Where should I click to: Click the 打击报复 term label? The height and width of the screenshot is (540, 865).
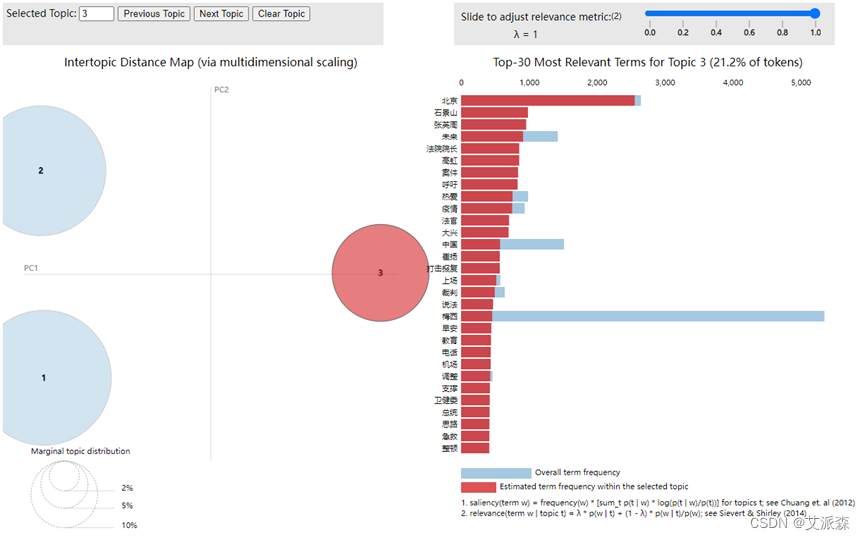point(442,269)
